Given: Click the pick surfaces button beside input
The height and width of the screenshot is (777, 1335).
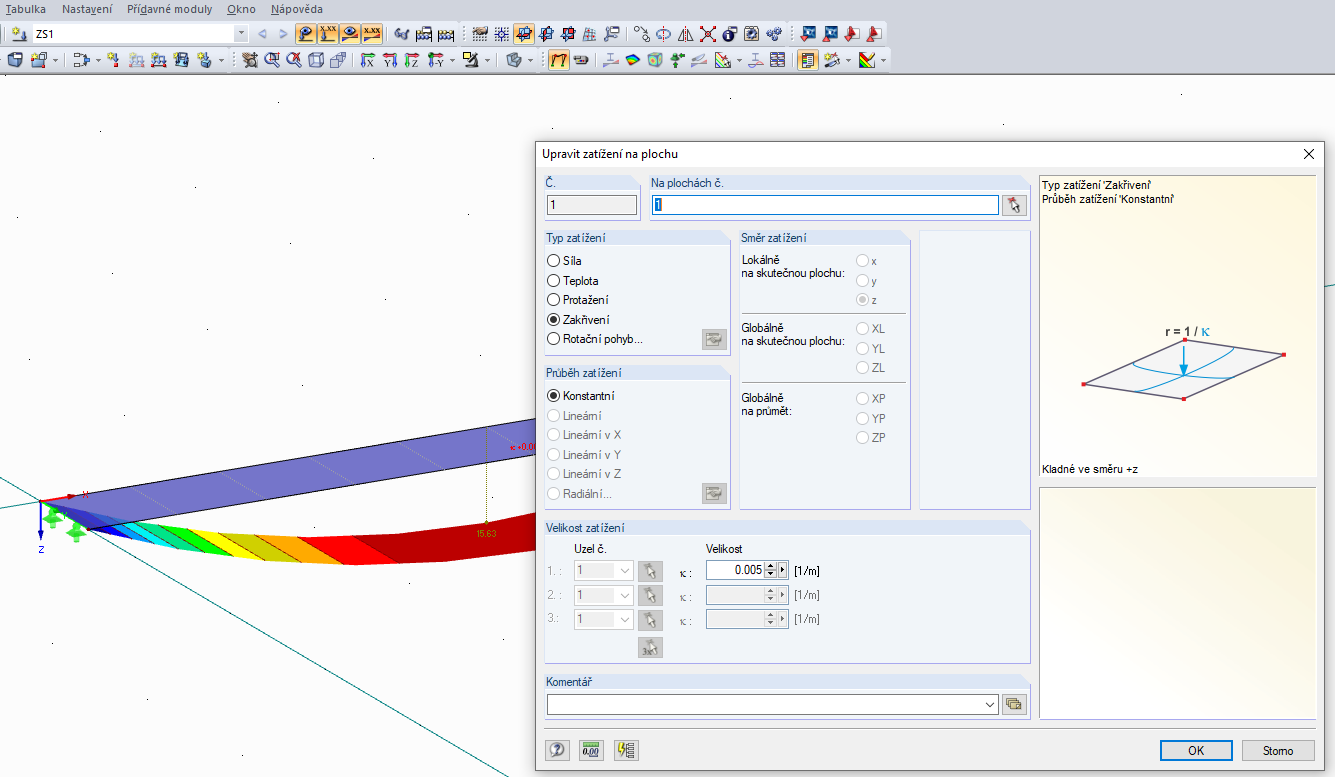Looking at the screenshot, I should click(x=1015, y=205).
